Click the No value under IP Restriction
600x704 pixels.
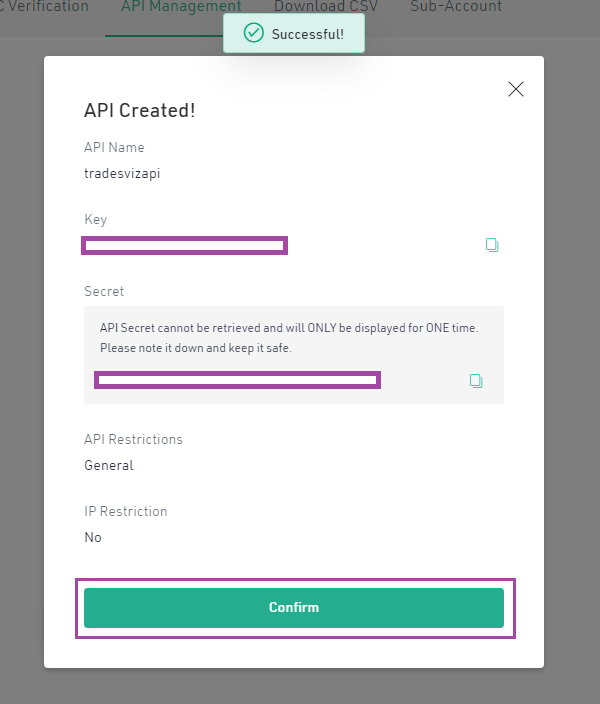coord(93,537)
